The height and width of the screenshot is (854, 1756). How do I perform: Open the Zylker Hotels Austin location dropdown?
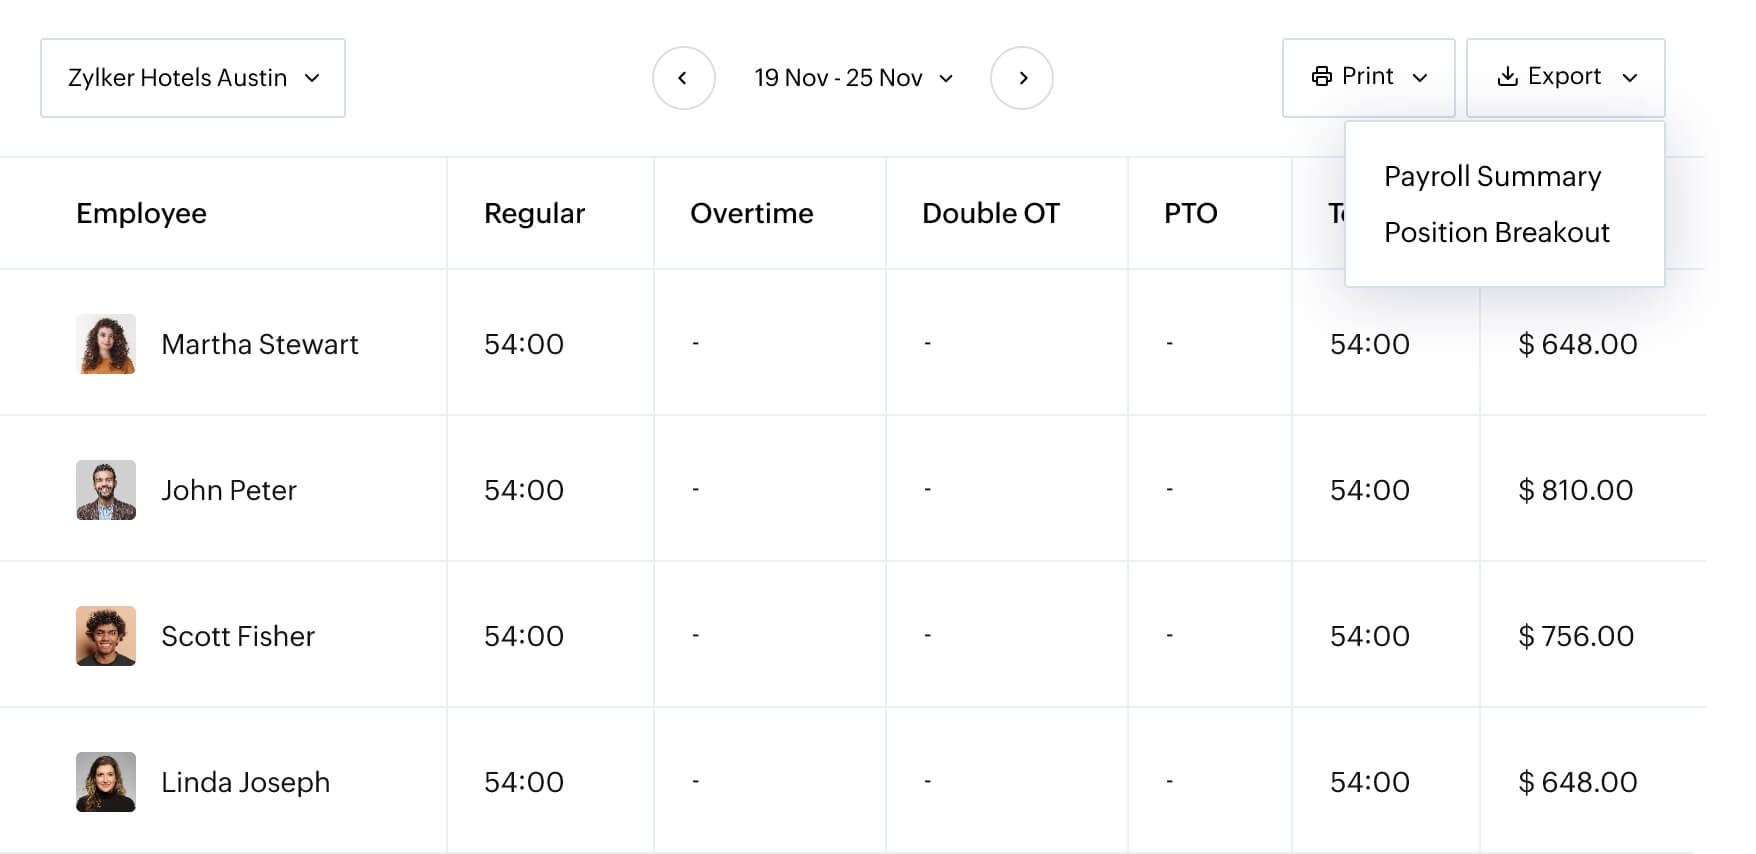(192, 77)
